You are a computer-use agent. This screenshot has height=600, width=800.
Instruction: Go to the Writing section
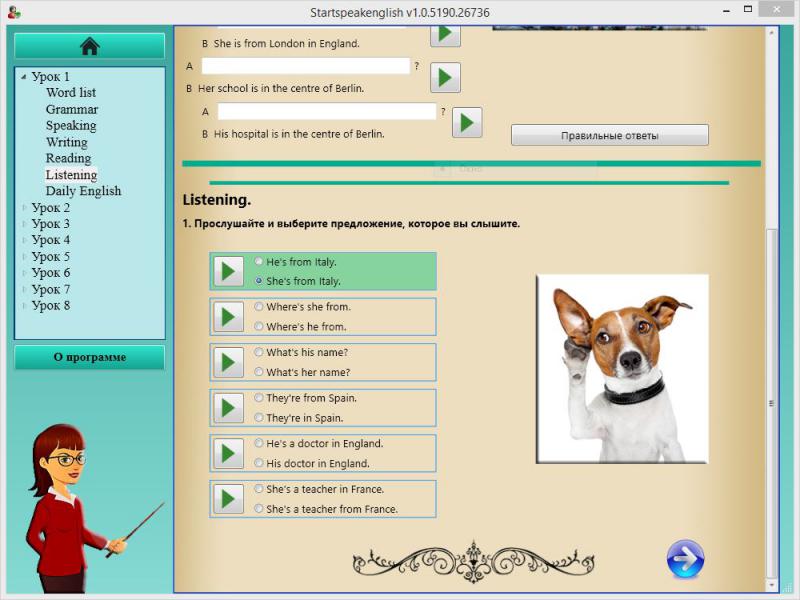point(66,142)
